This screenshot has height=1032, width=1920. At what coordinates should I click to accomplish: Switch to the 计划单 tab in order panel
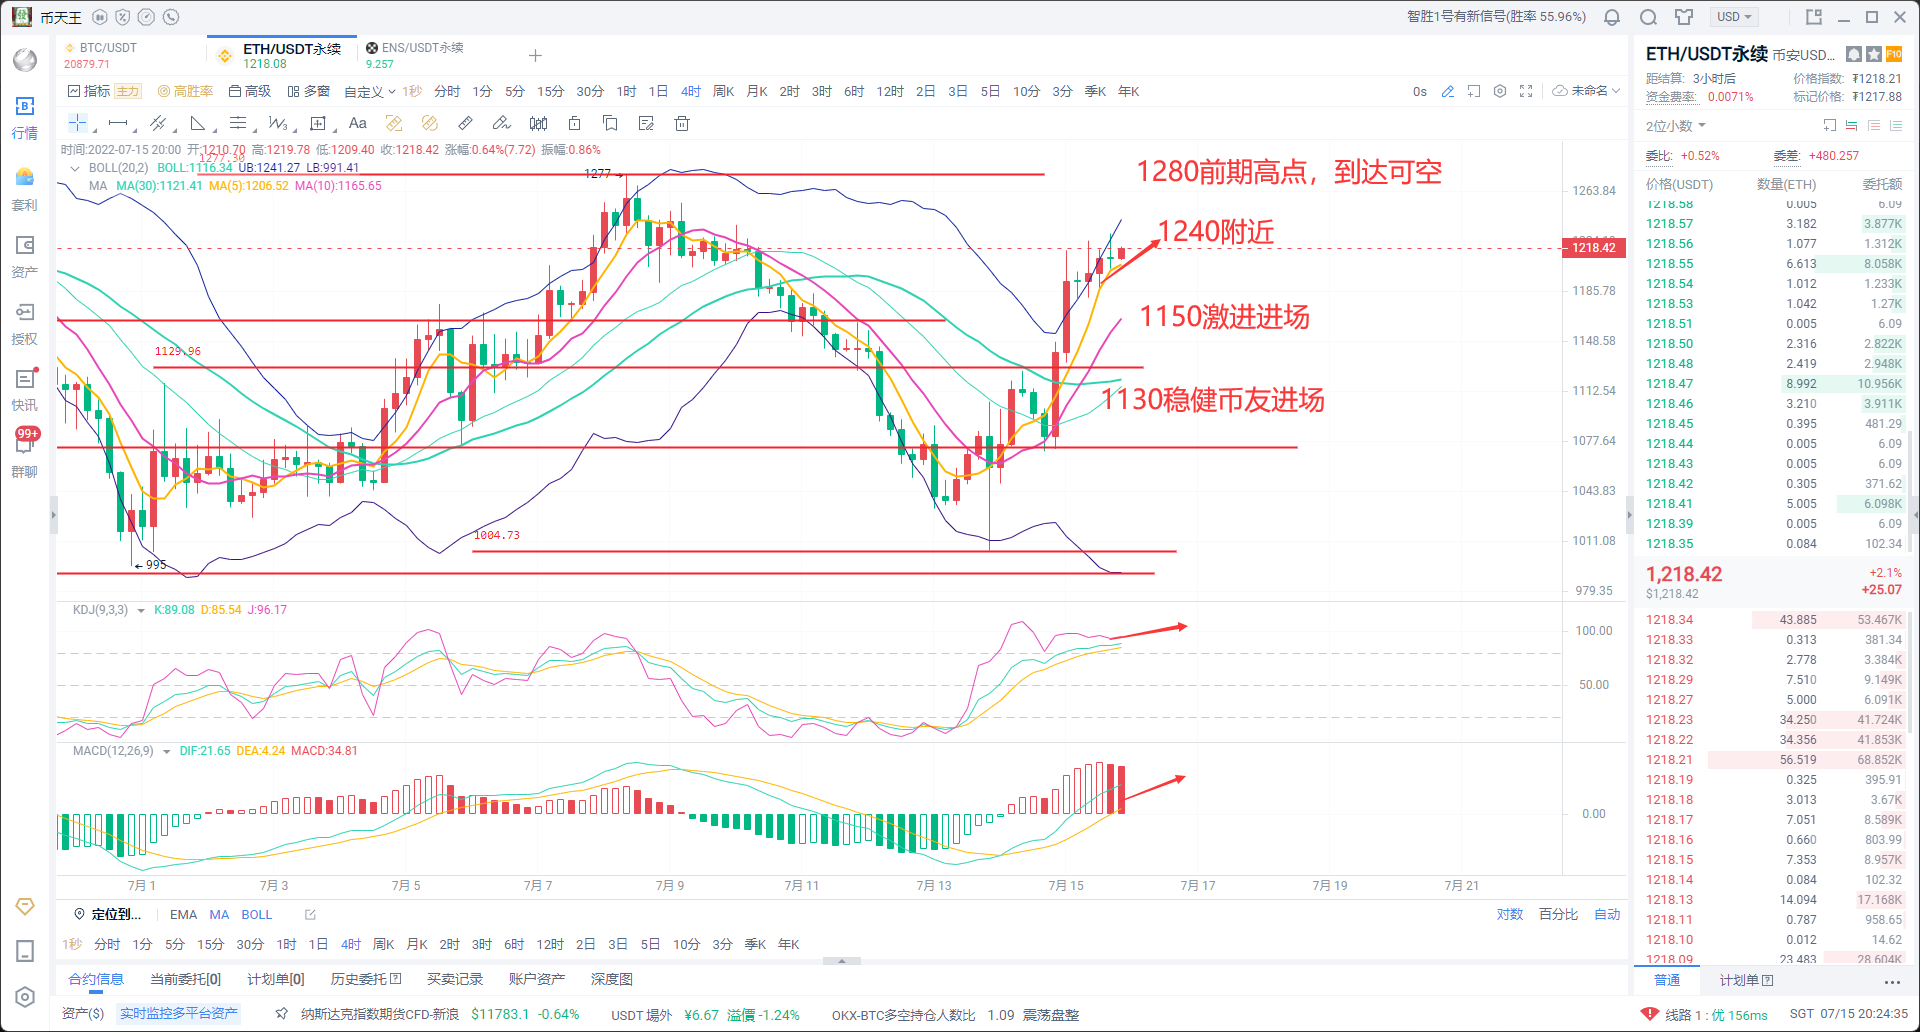[x=1746, y=980]
